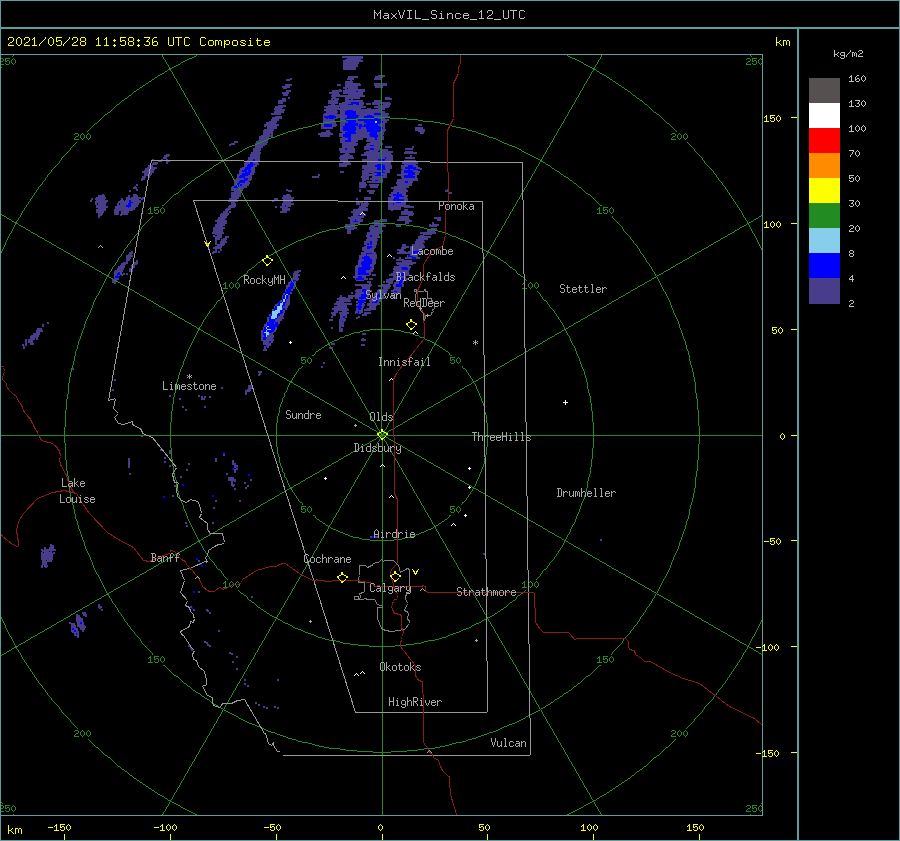Click the RedDeer city label

click(424, 303)
